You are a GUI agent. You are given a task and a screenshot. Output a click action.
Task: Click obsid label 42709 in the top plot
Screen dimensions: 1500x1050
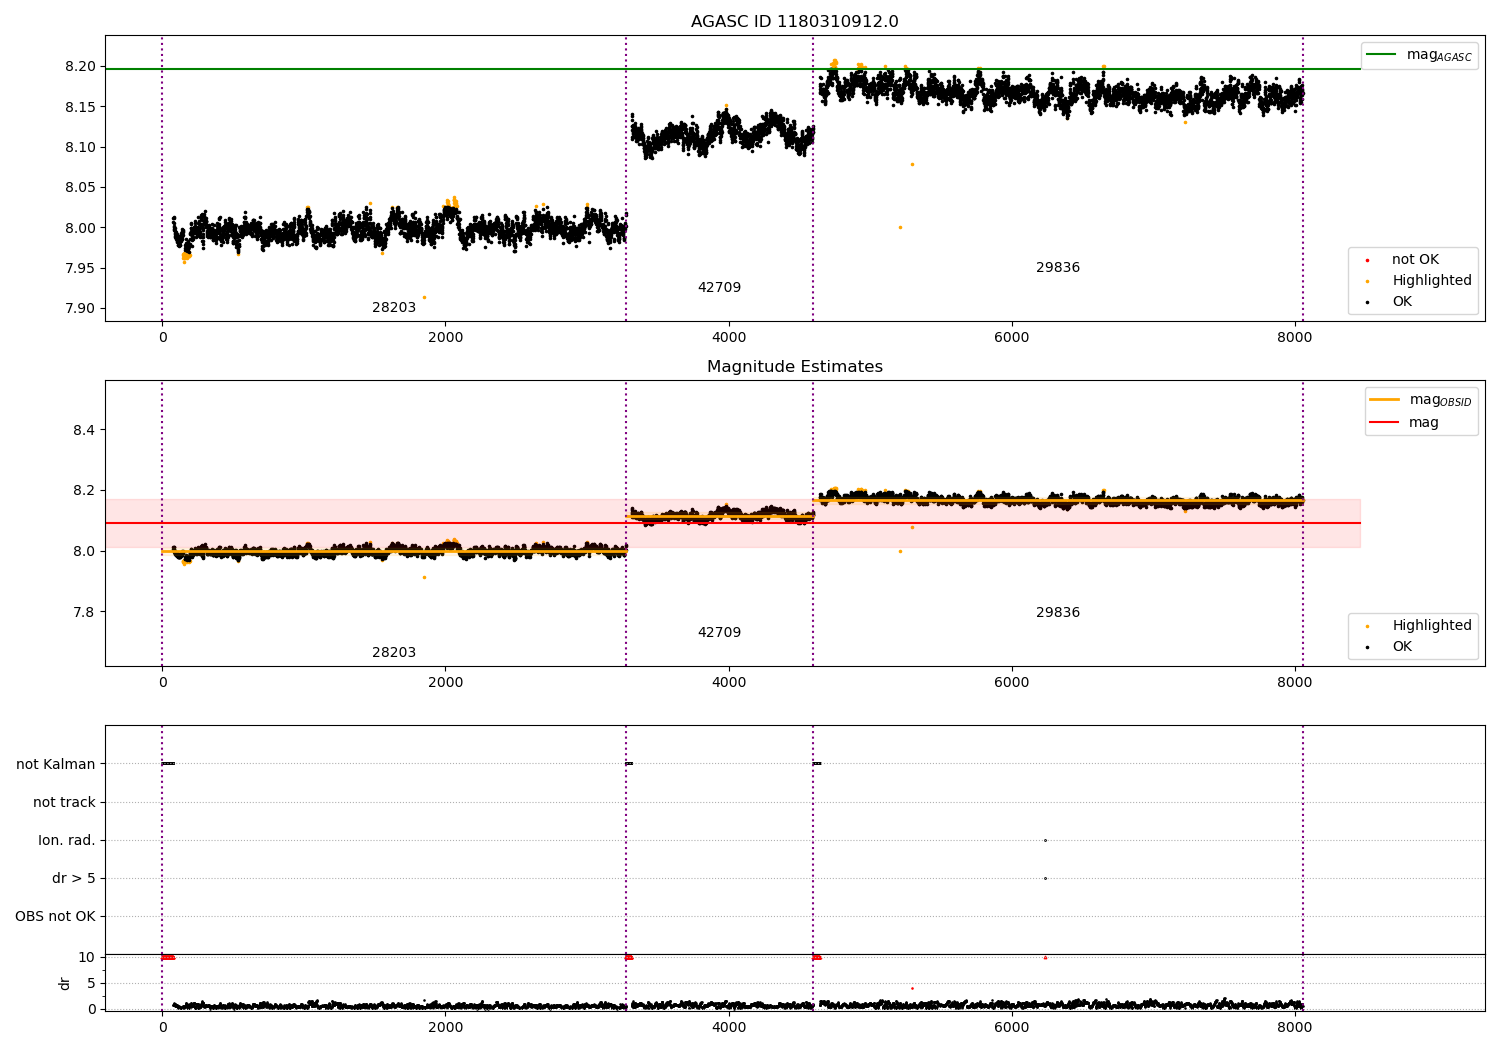click(x=719, y=288)
